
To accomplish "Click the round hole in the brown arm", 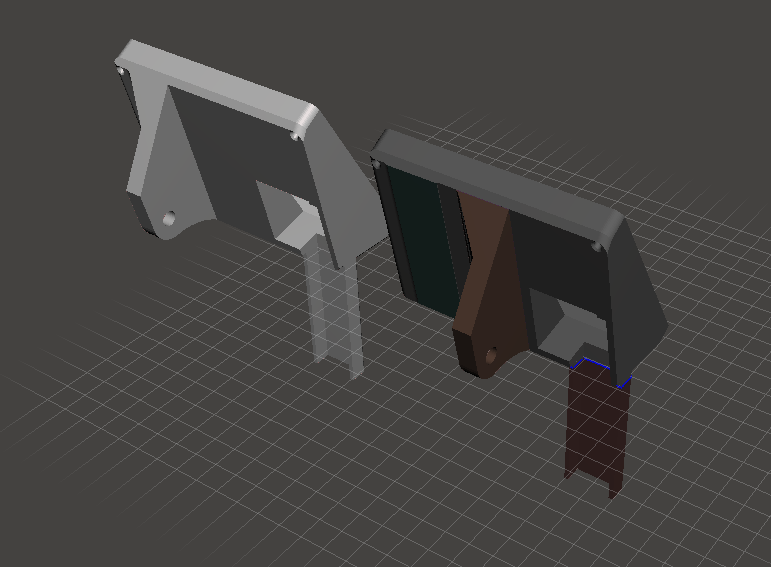I will click(x=491, y=355).
